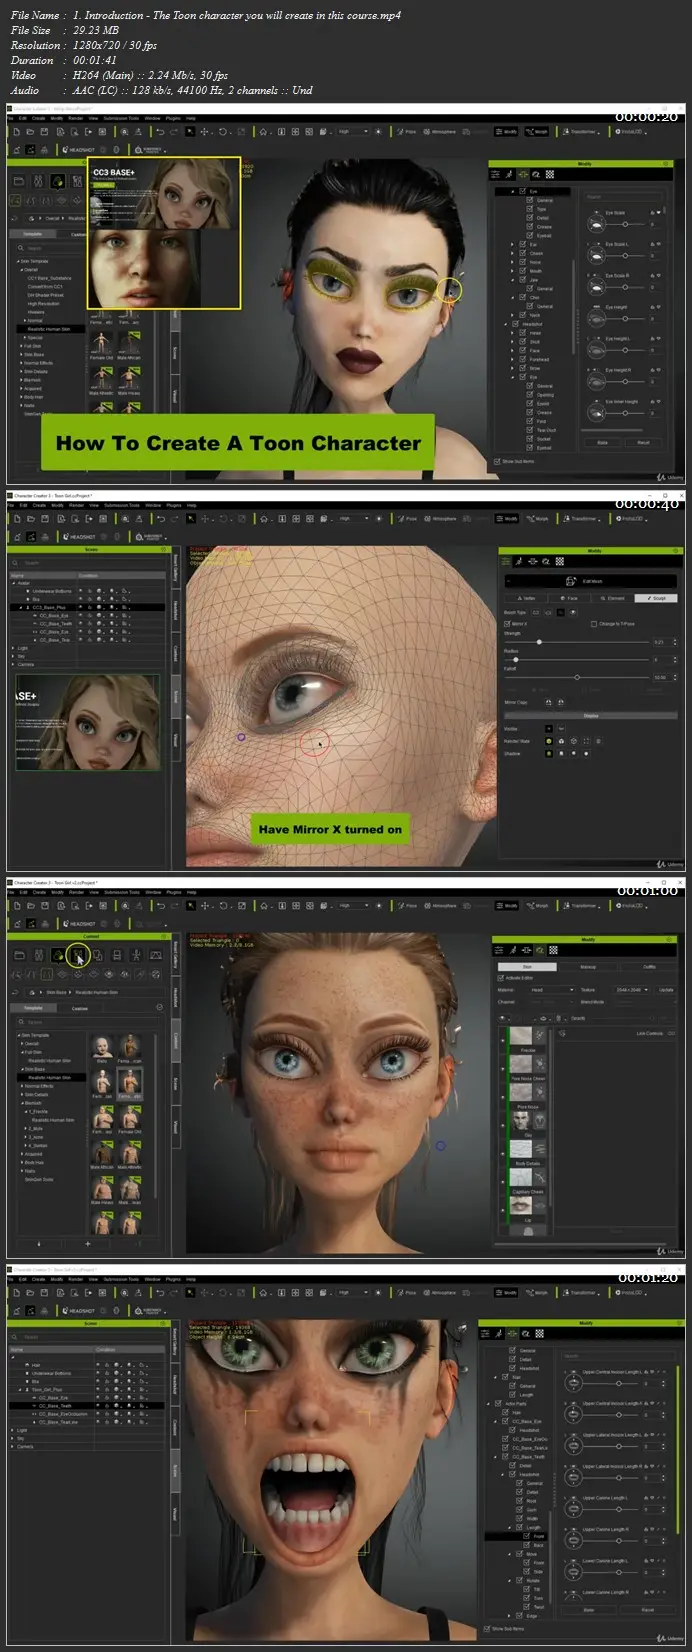The width and height of the screenshot is (692, 1652).
Task: Toggle Mirror X checkbox in the 00:00:40 frame
Action: pyautogui.click(x=507, y=624)
